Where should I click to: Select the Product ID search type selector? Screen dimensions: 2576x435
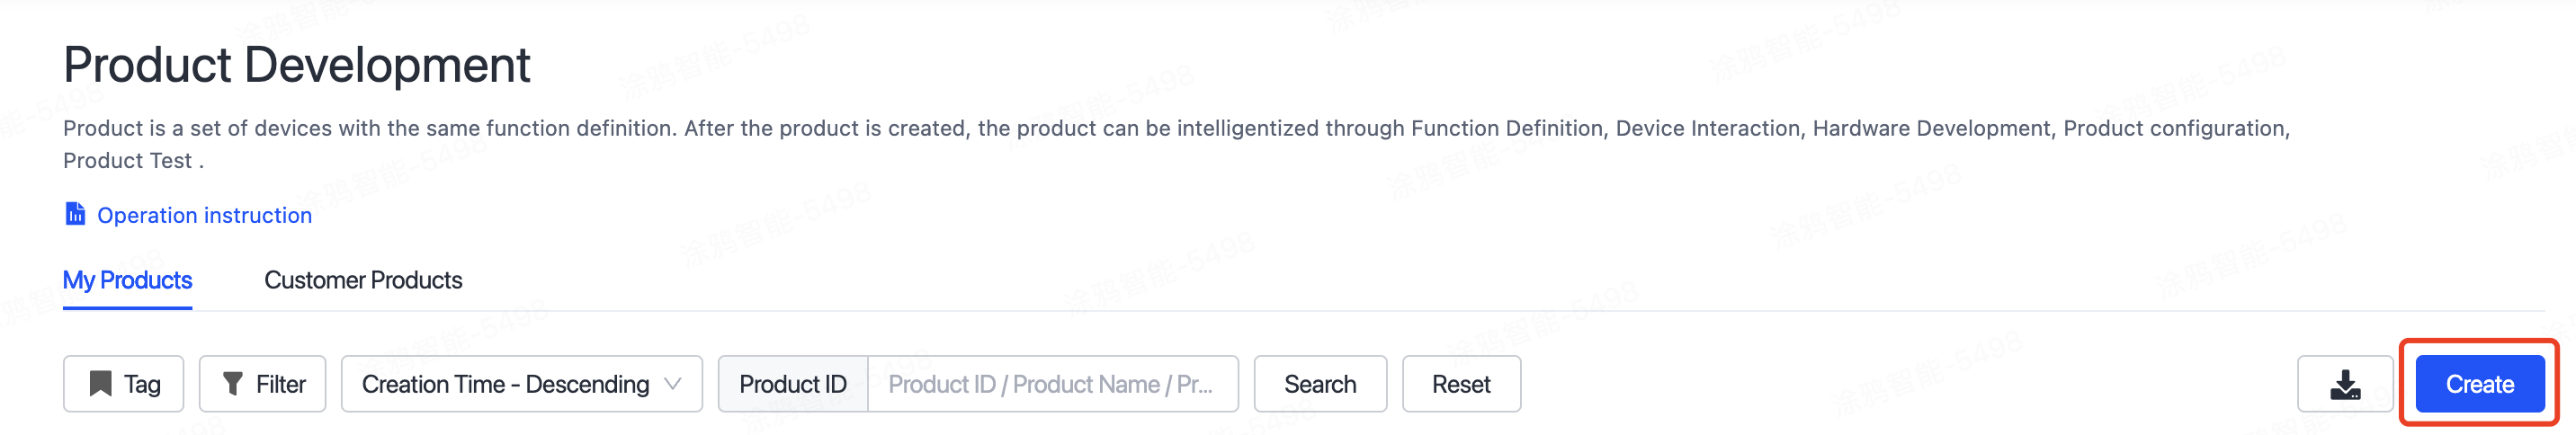click(x=792, y=384)
